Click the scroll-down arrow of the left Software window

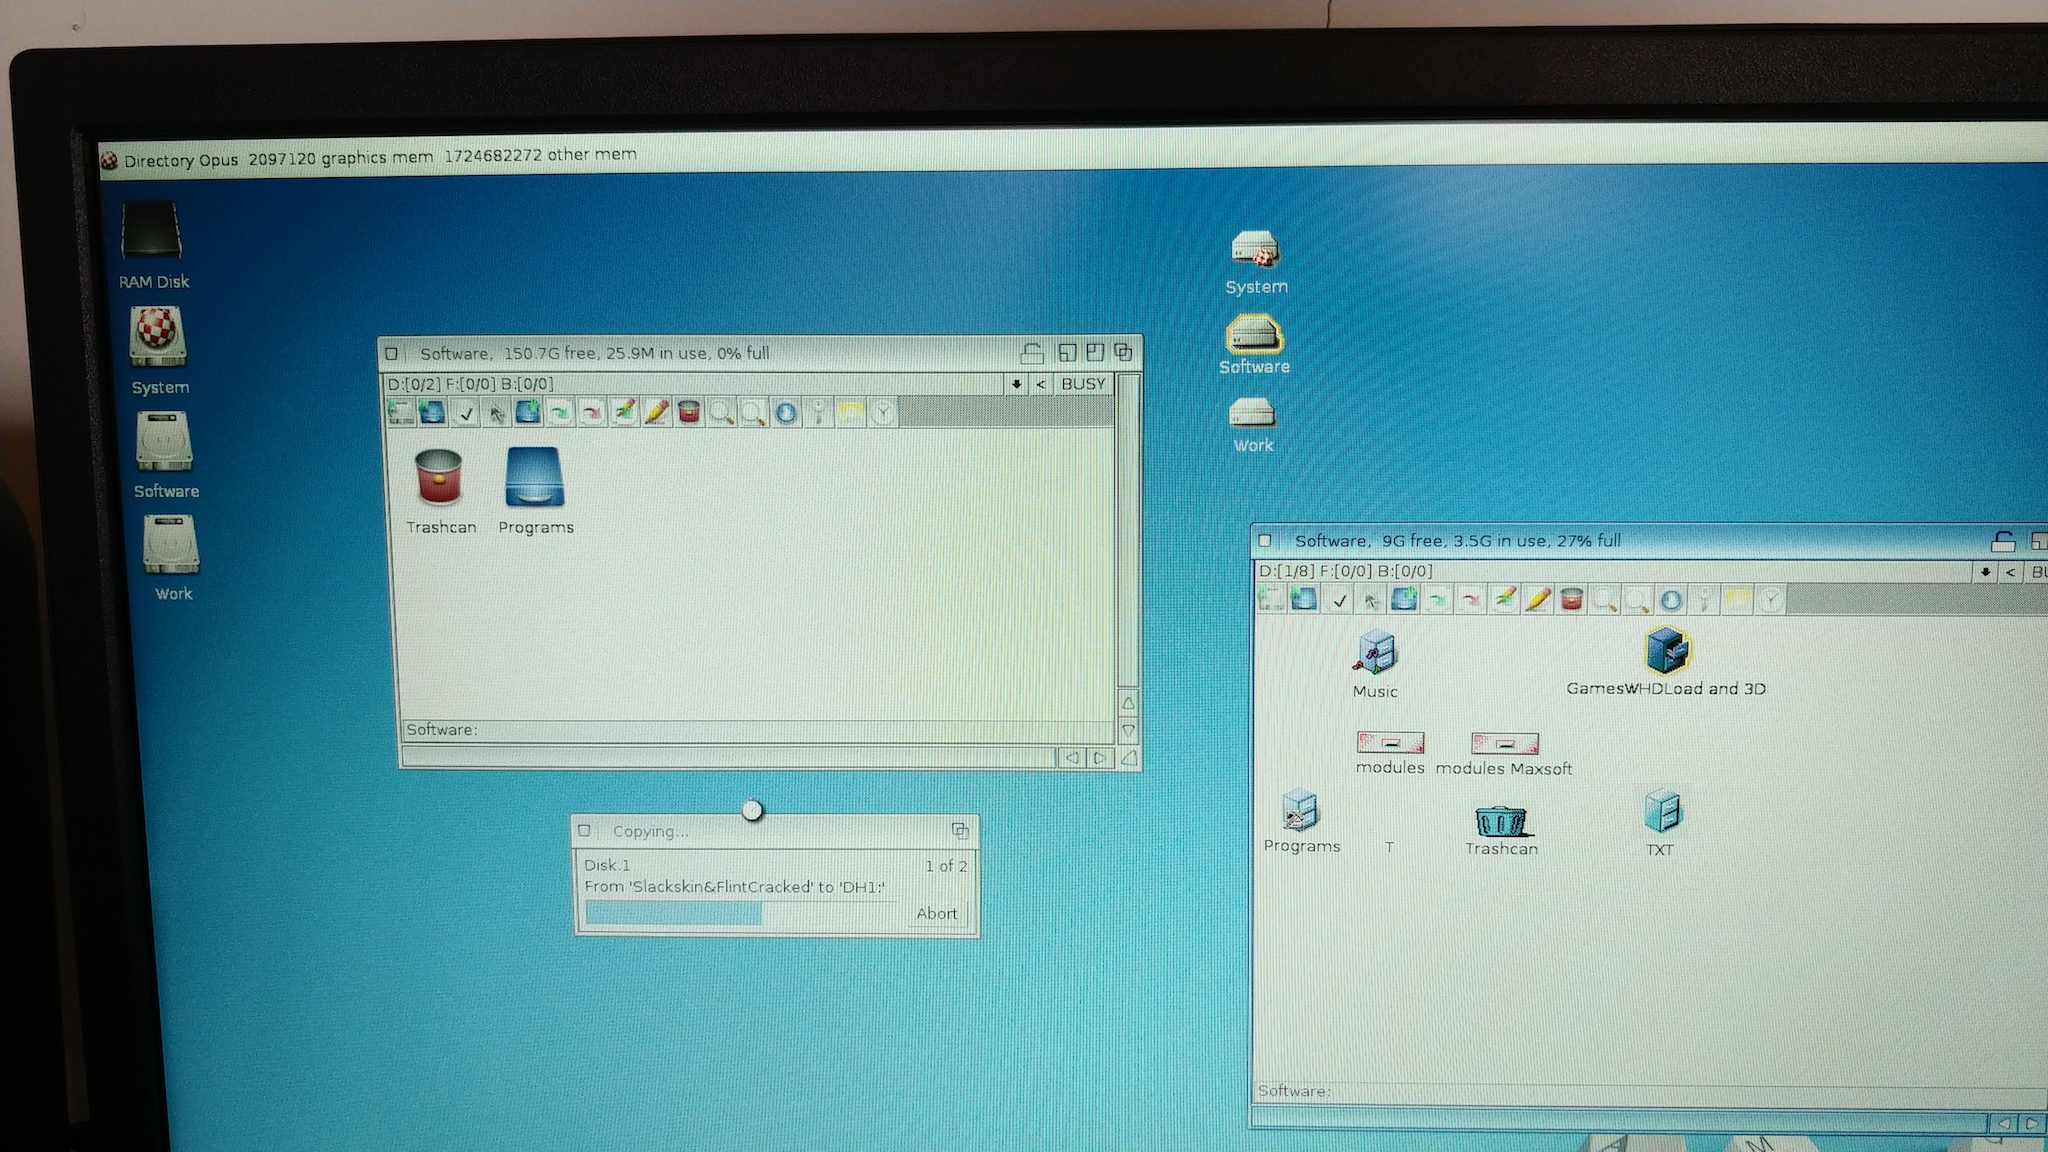coord(1128,730)
